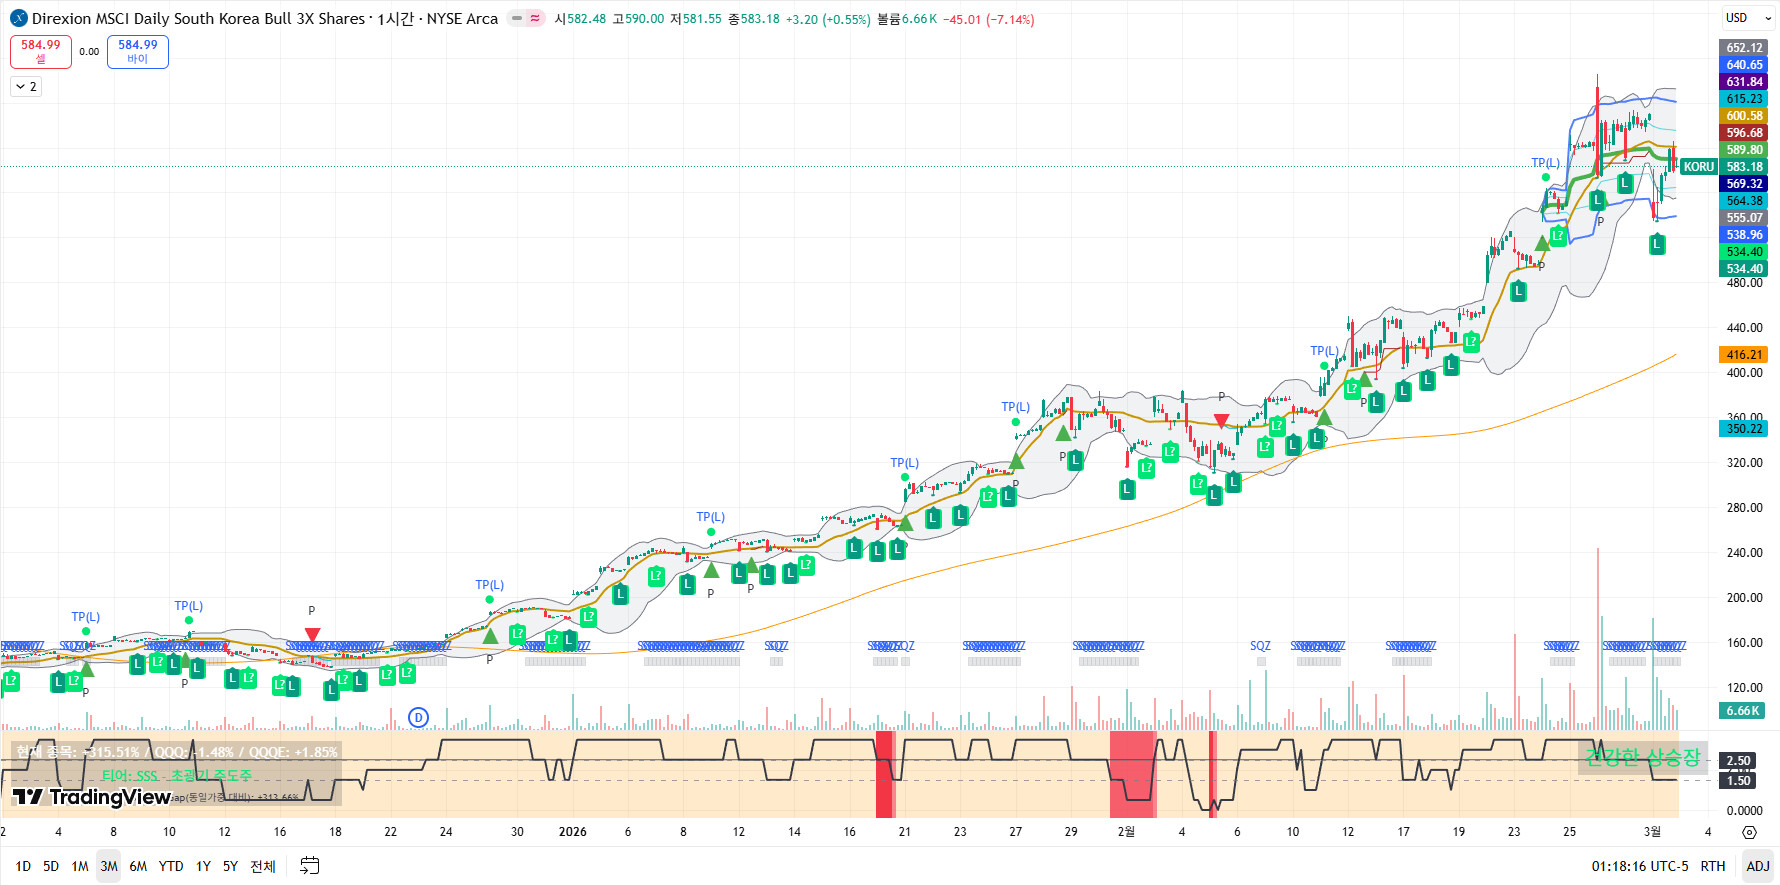This screenshot has height=885, width=1780.
Task: Click the red down-triangle signal near 18
Action: click(x=312, y=635)
